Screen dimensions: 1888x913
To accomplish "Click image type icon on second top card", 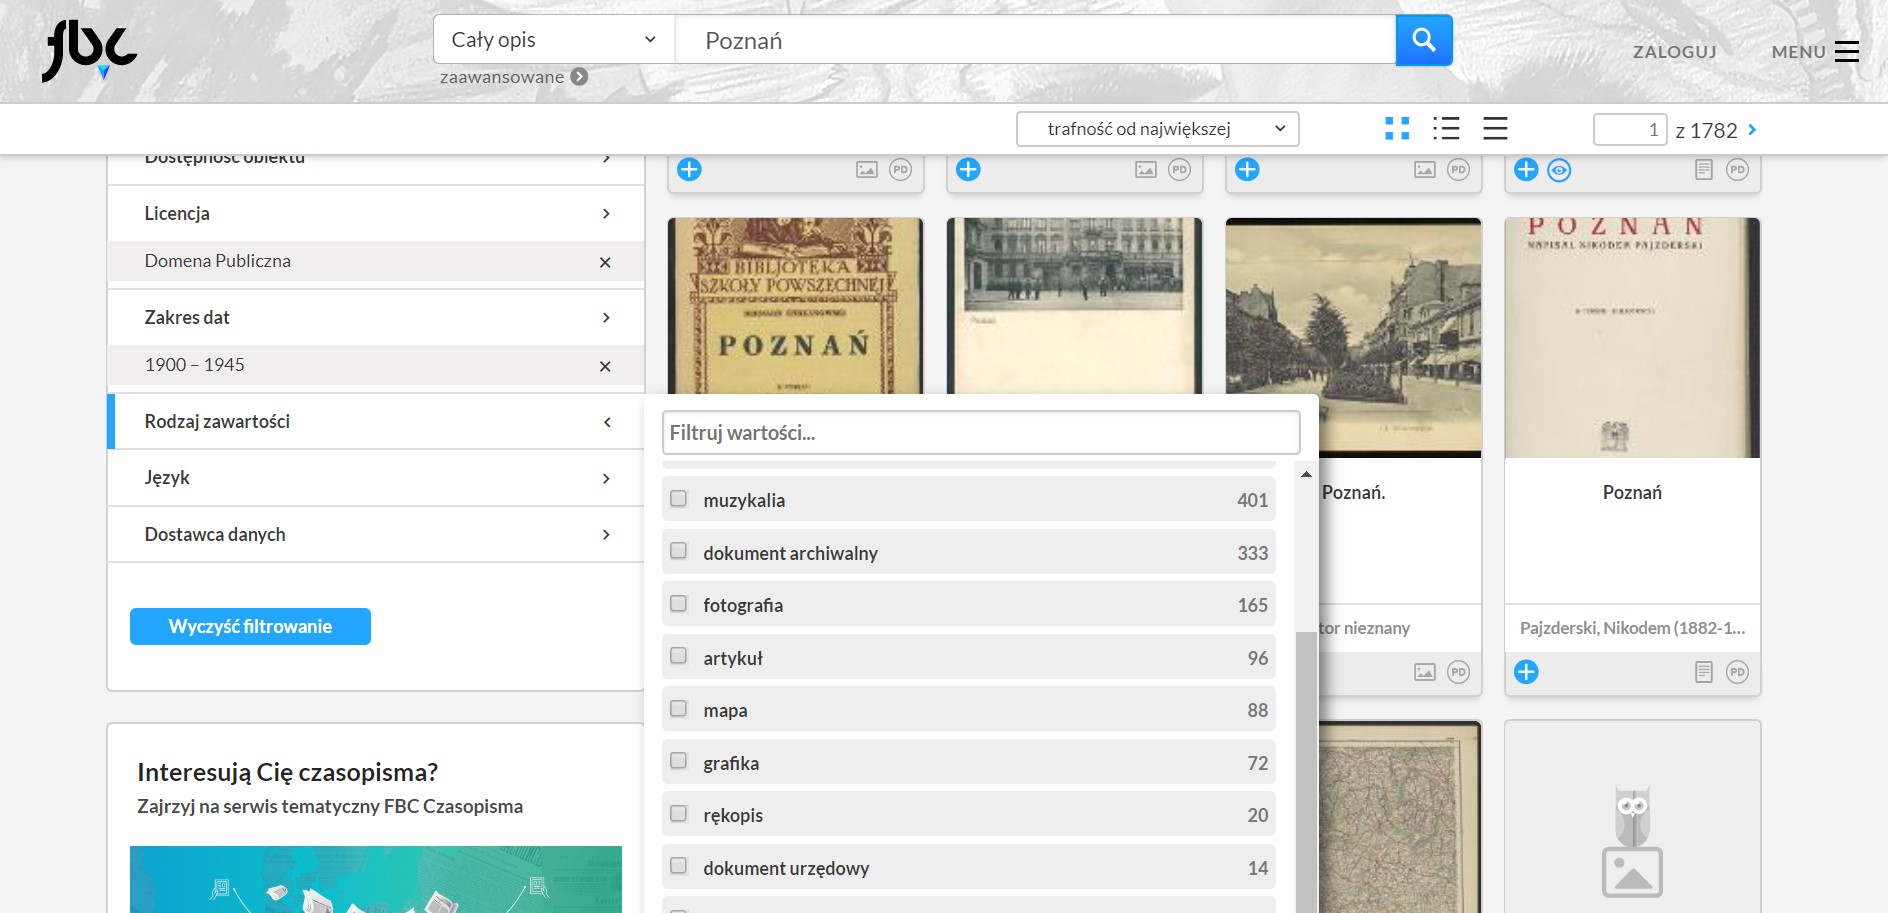I will [x=1146, y=170].
